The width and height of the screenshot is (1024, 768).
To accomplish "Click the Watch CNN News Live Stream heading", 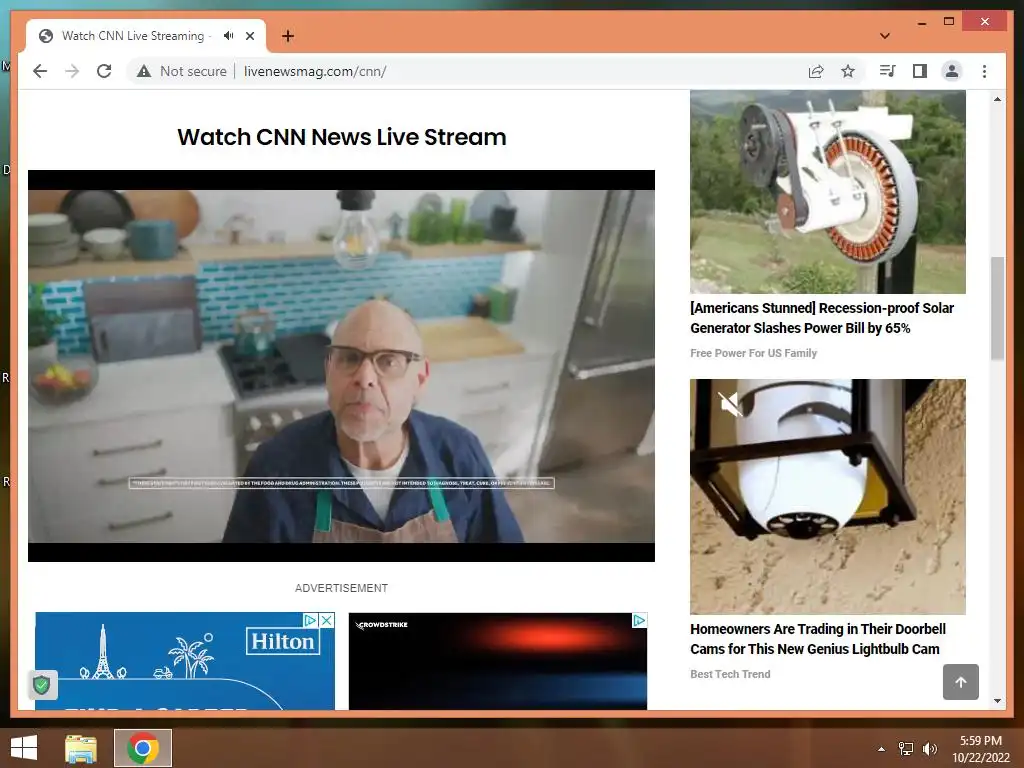I will pyautogui.click(x=342, y=137).
